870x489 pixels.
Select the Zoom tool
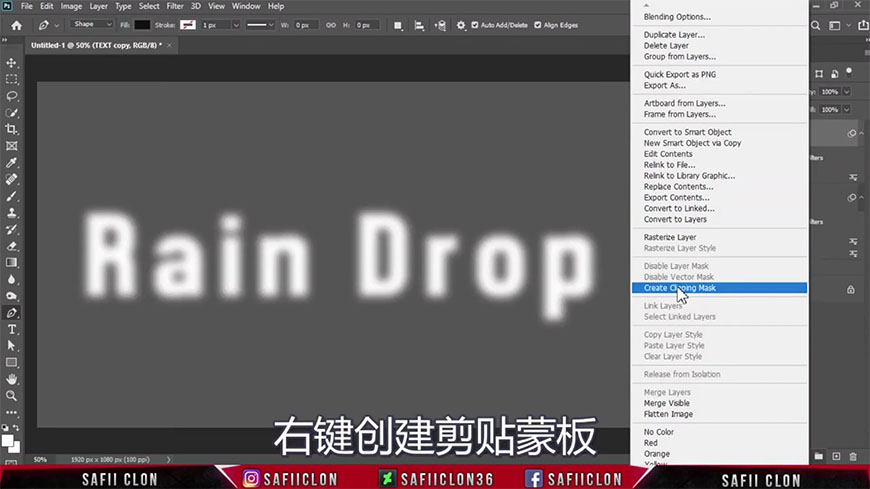tap(11, 396)
